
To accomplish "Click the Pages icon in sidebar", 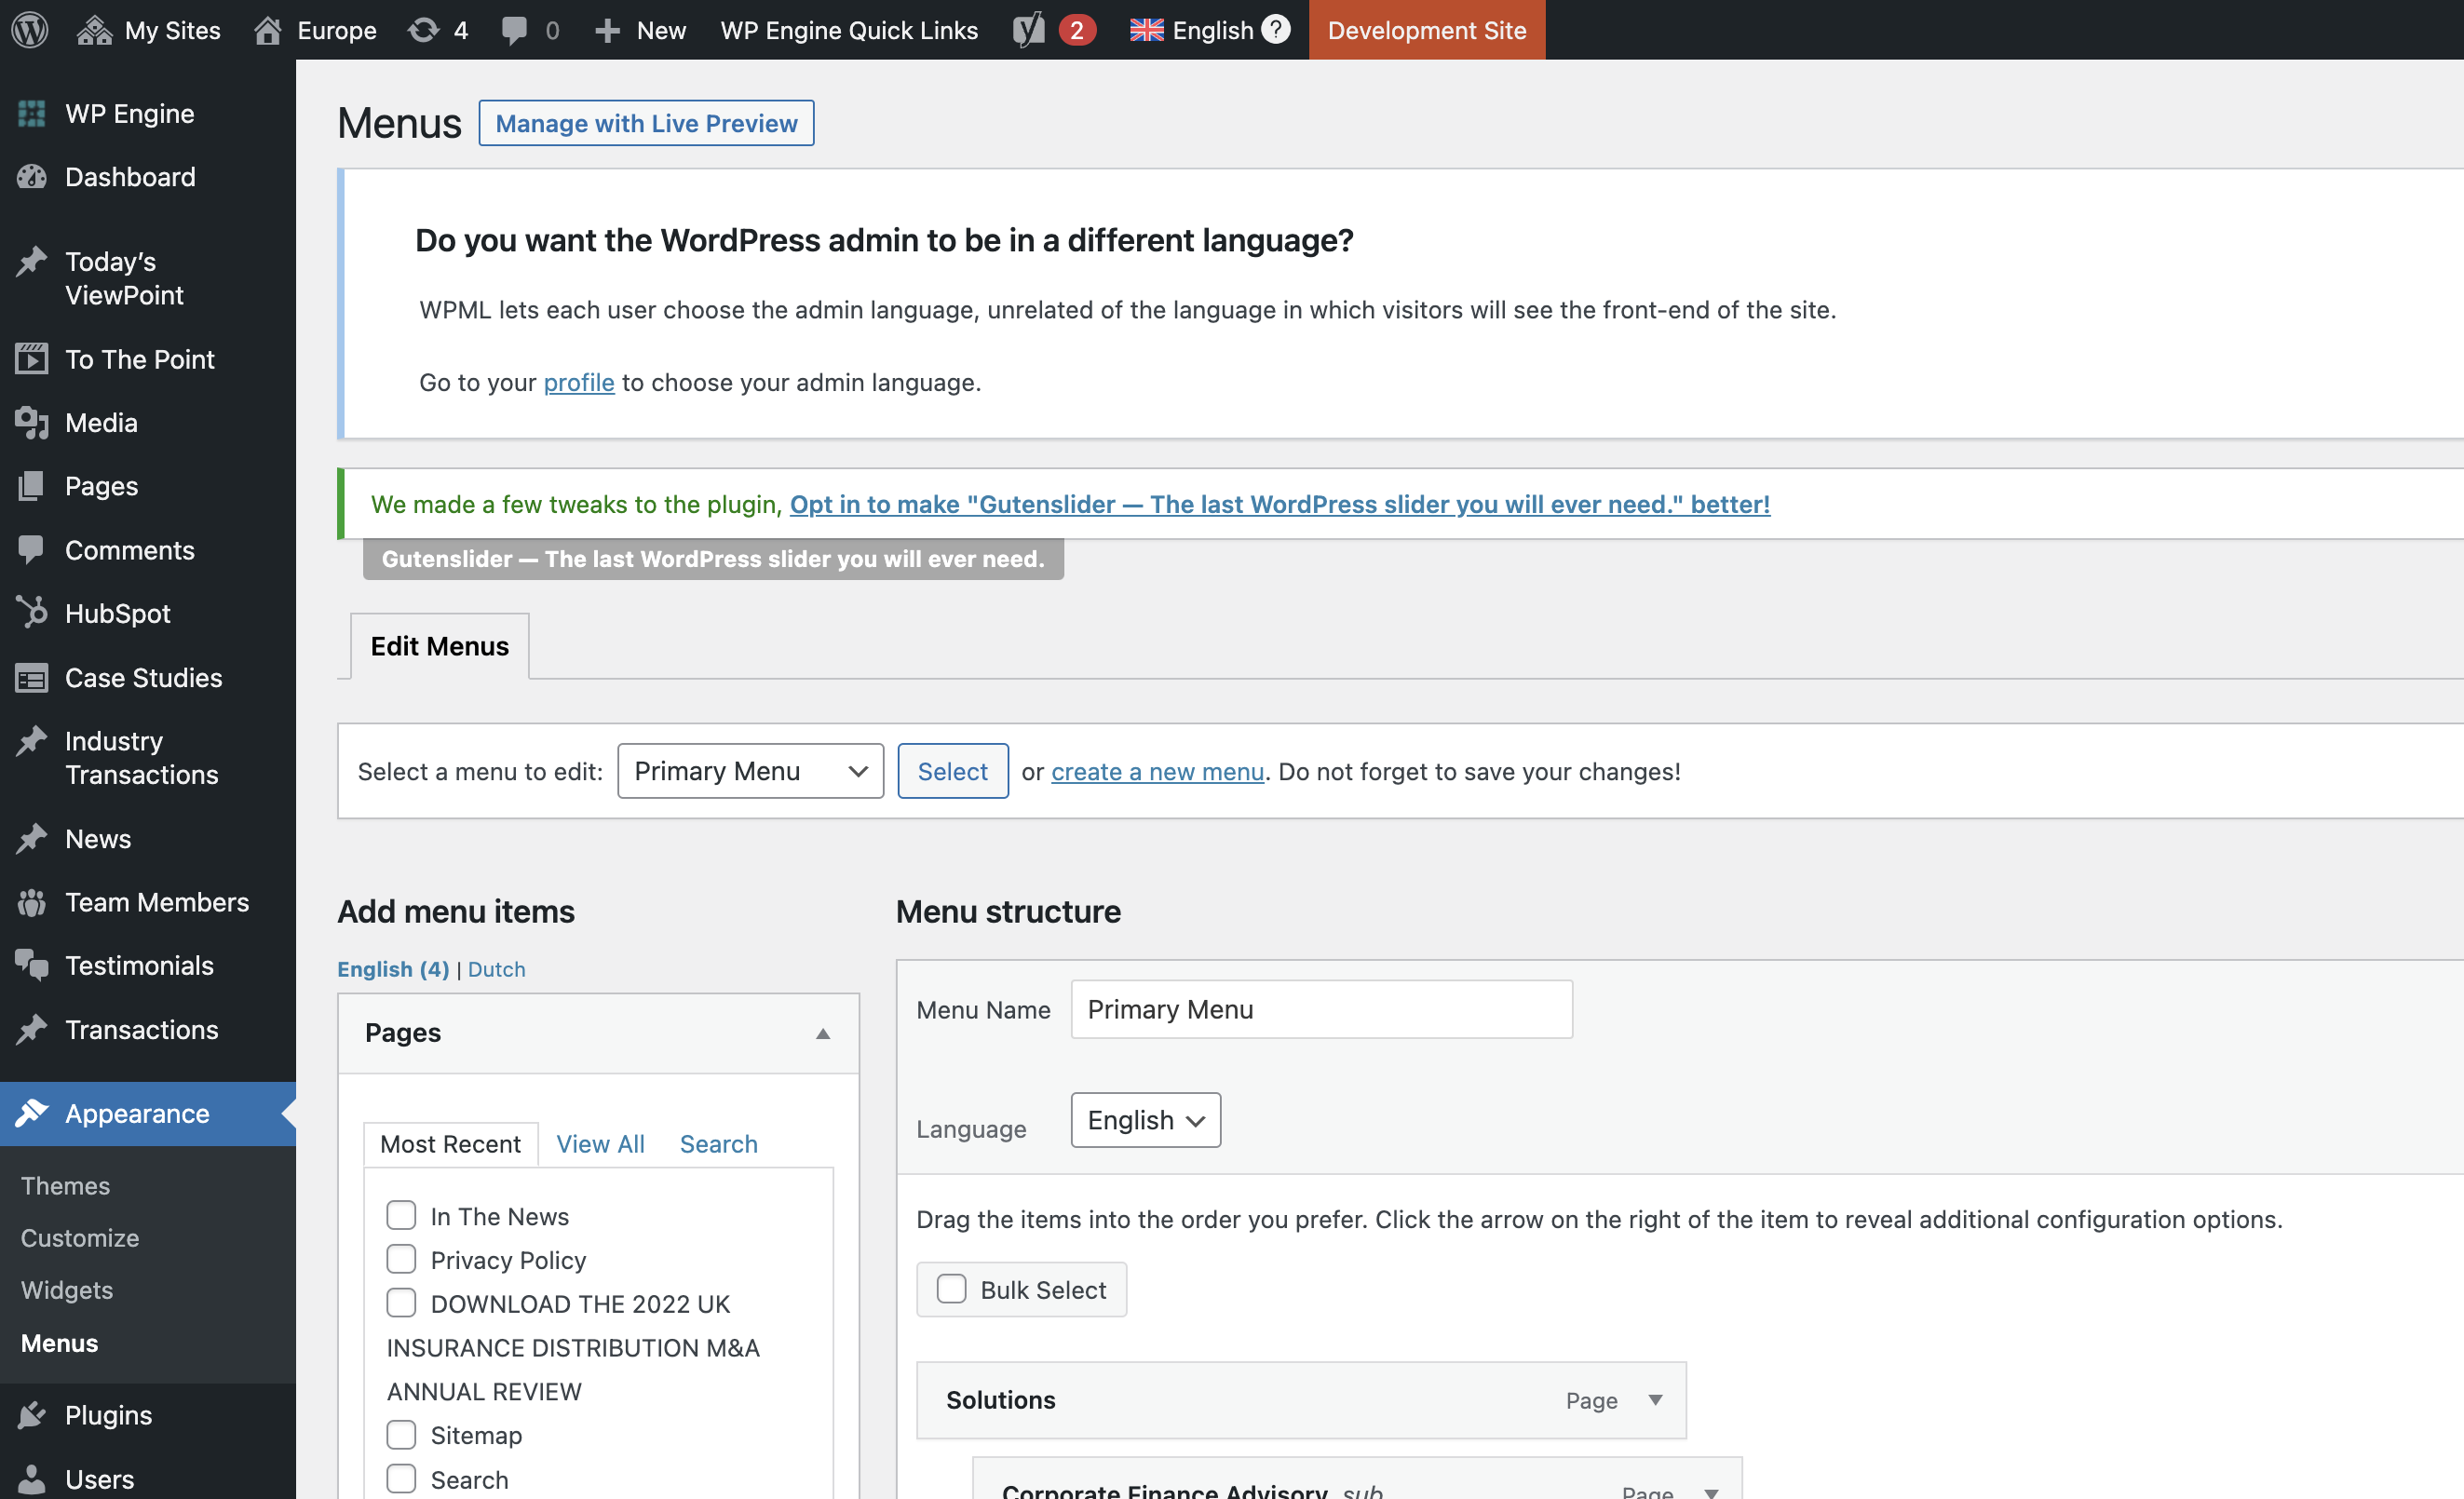I will (31, 486).
